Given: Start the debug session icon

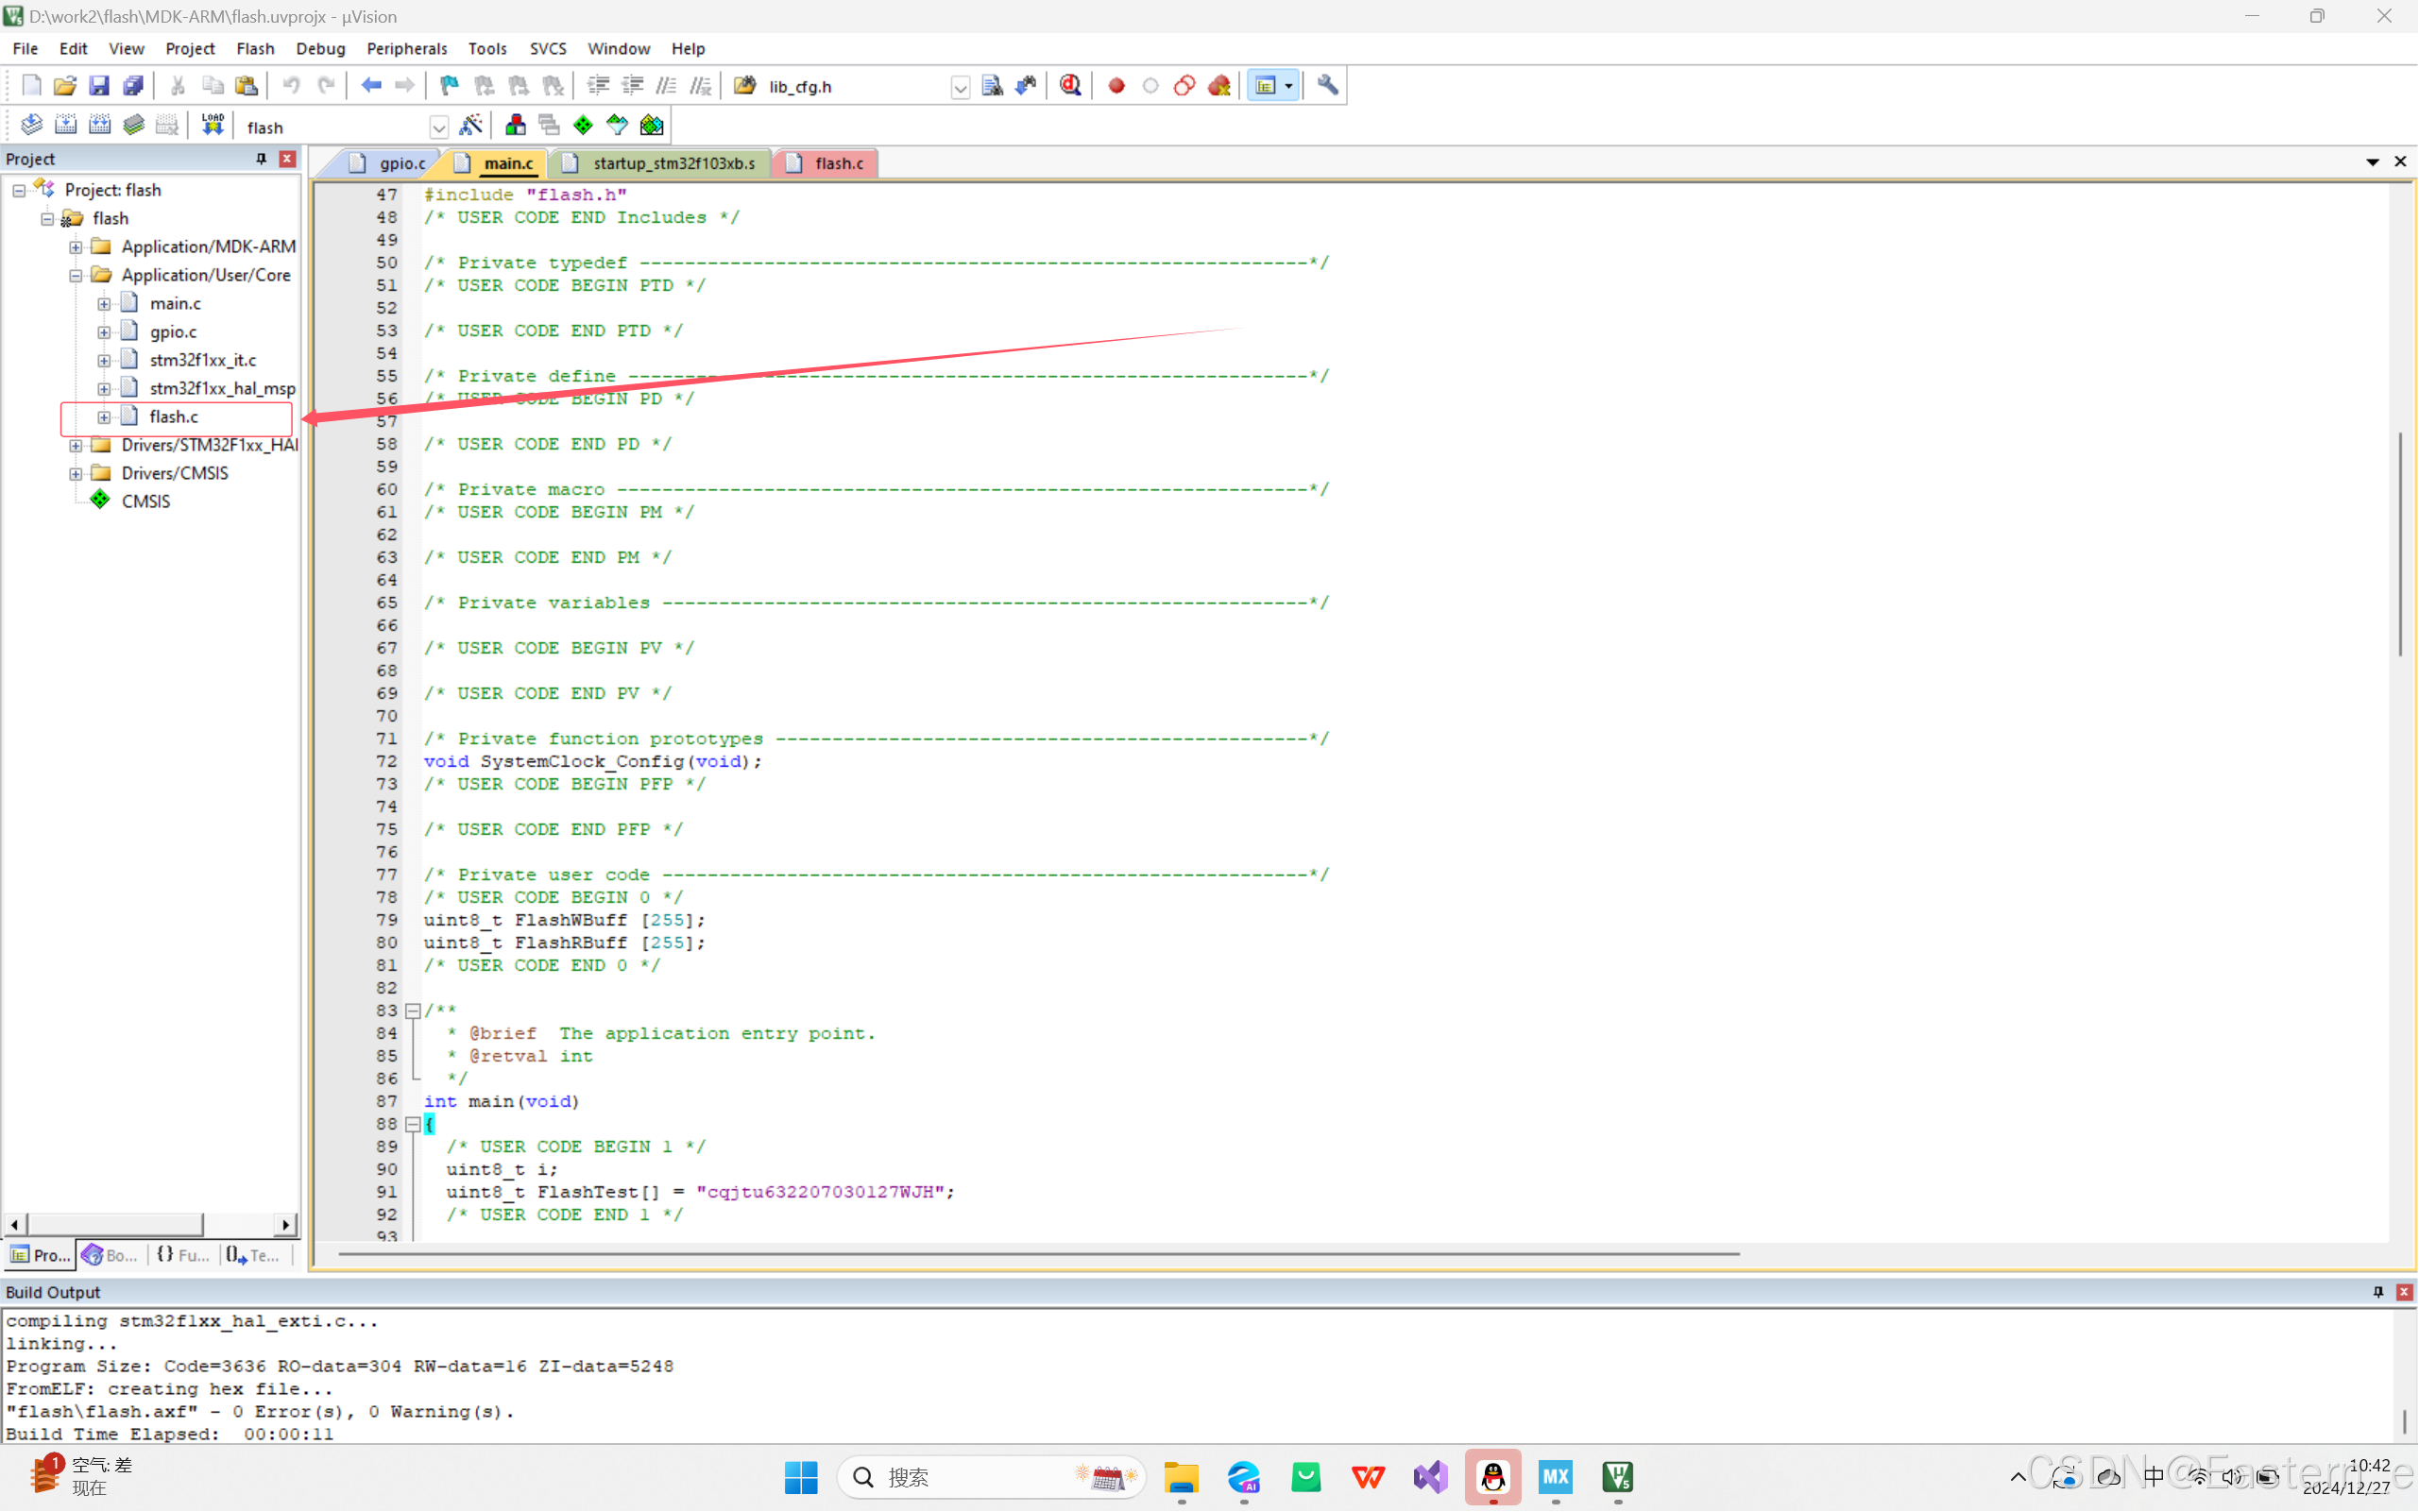Looking at the screenshot, I should (1070, 85).
